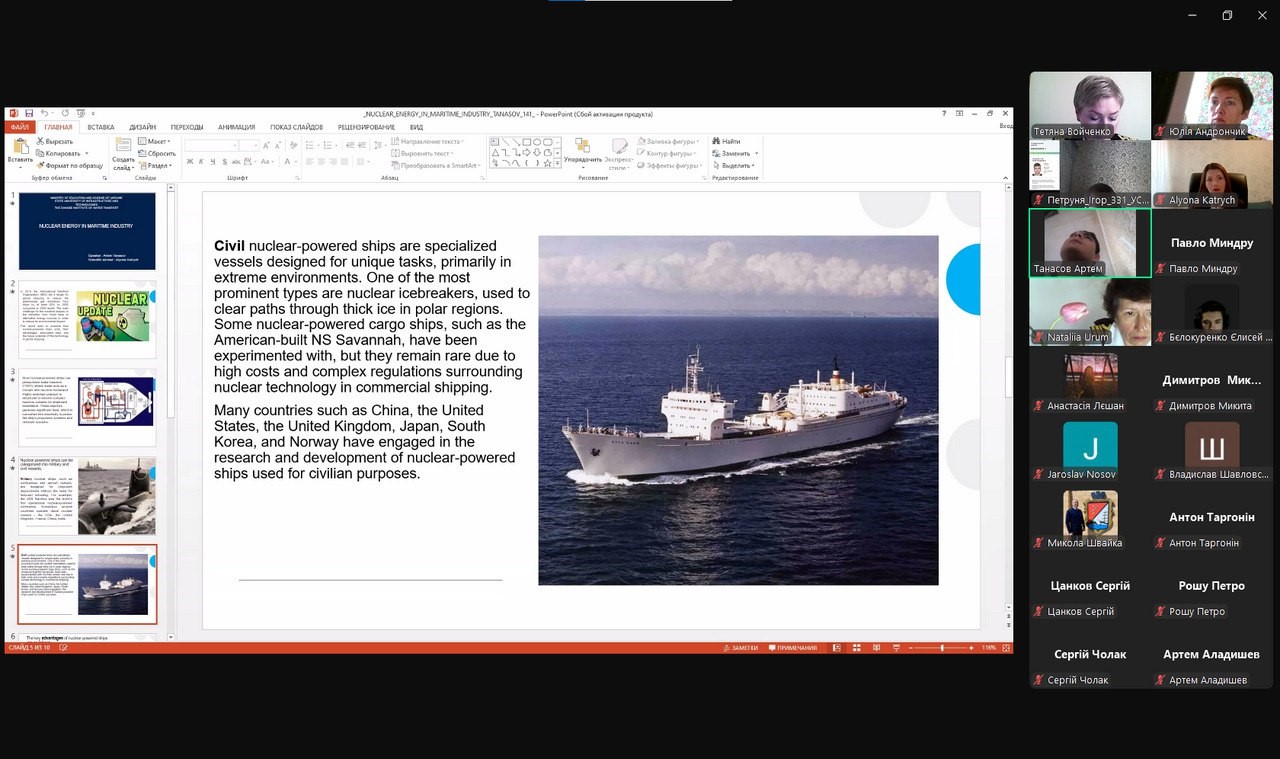
Task: Click the Paste (Вставить) clipboard icon
Action: pyautogui.click(x=20, y=146)
